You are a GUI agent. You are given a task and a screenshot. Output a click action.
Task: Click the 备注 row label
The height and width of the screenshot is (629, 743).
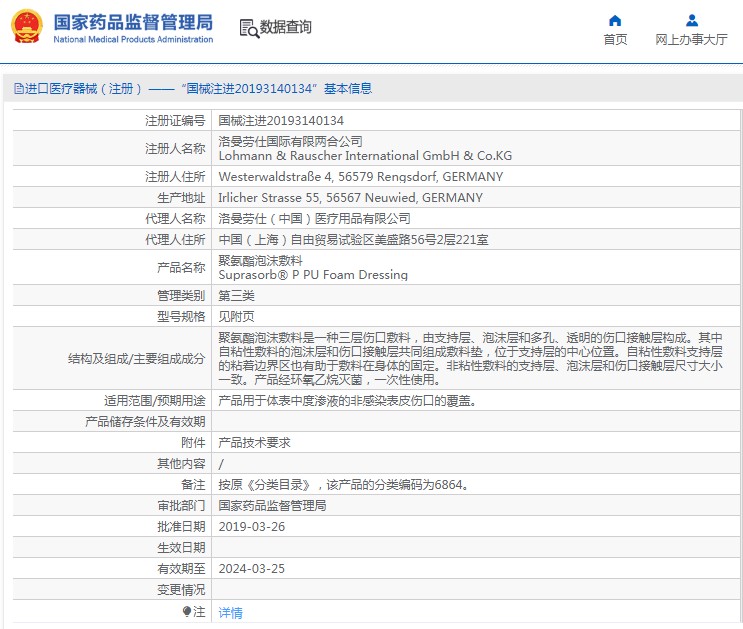[193, 485]
